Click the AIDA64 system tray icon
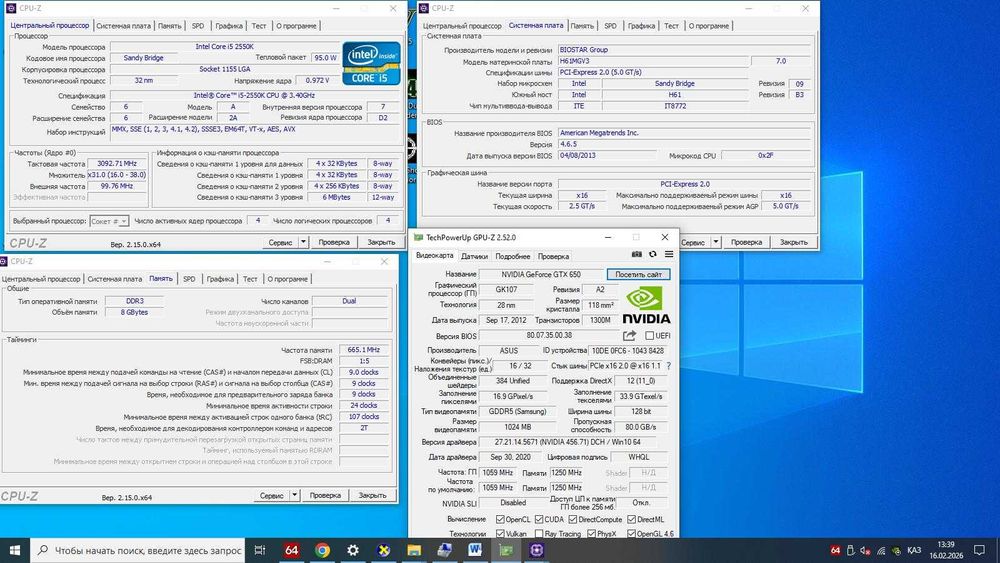The width and height of the screenshot is (1000, 563). coord(835,550)
